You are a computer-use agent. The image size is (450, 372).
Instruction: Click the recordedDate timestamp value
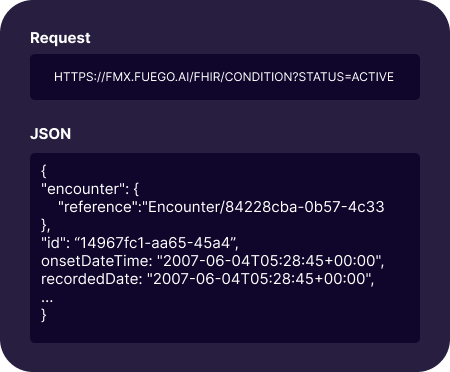pyautogui.click(x=261, y=279)
